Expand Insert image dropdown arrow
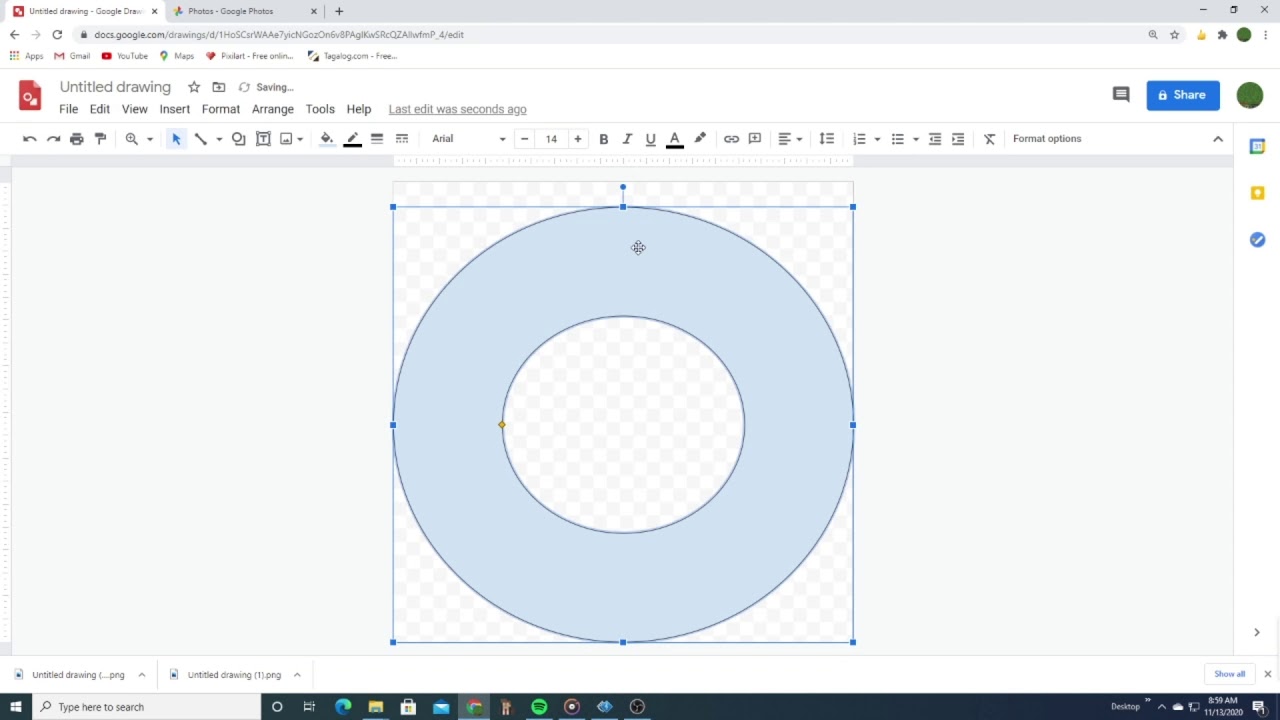This screenshot has width=1280, height=720. pos(300,139)
